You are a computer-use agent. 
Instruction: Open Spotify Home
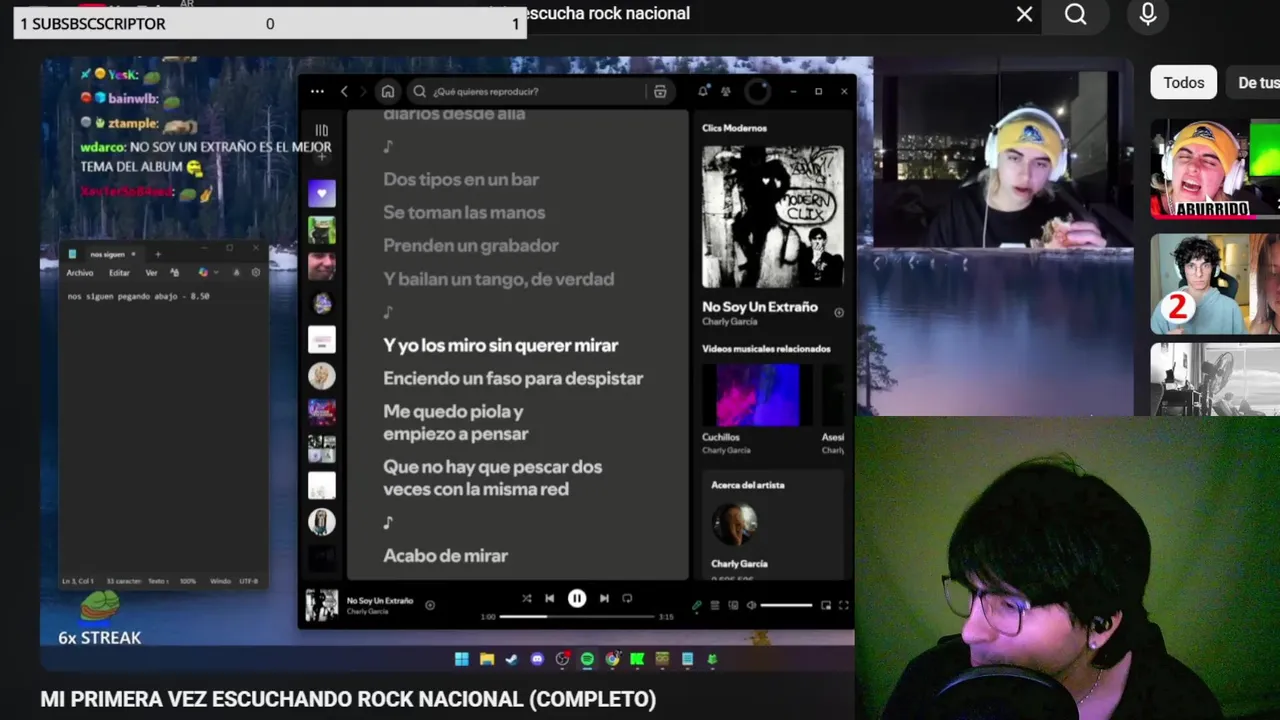[388, 91]
